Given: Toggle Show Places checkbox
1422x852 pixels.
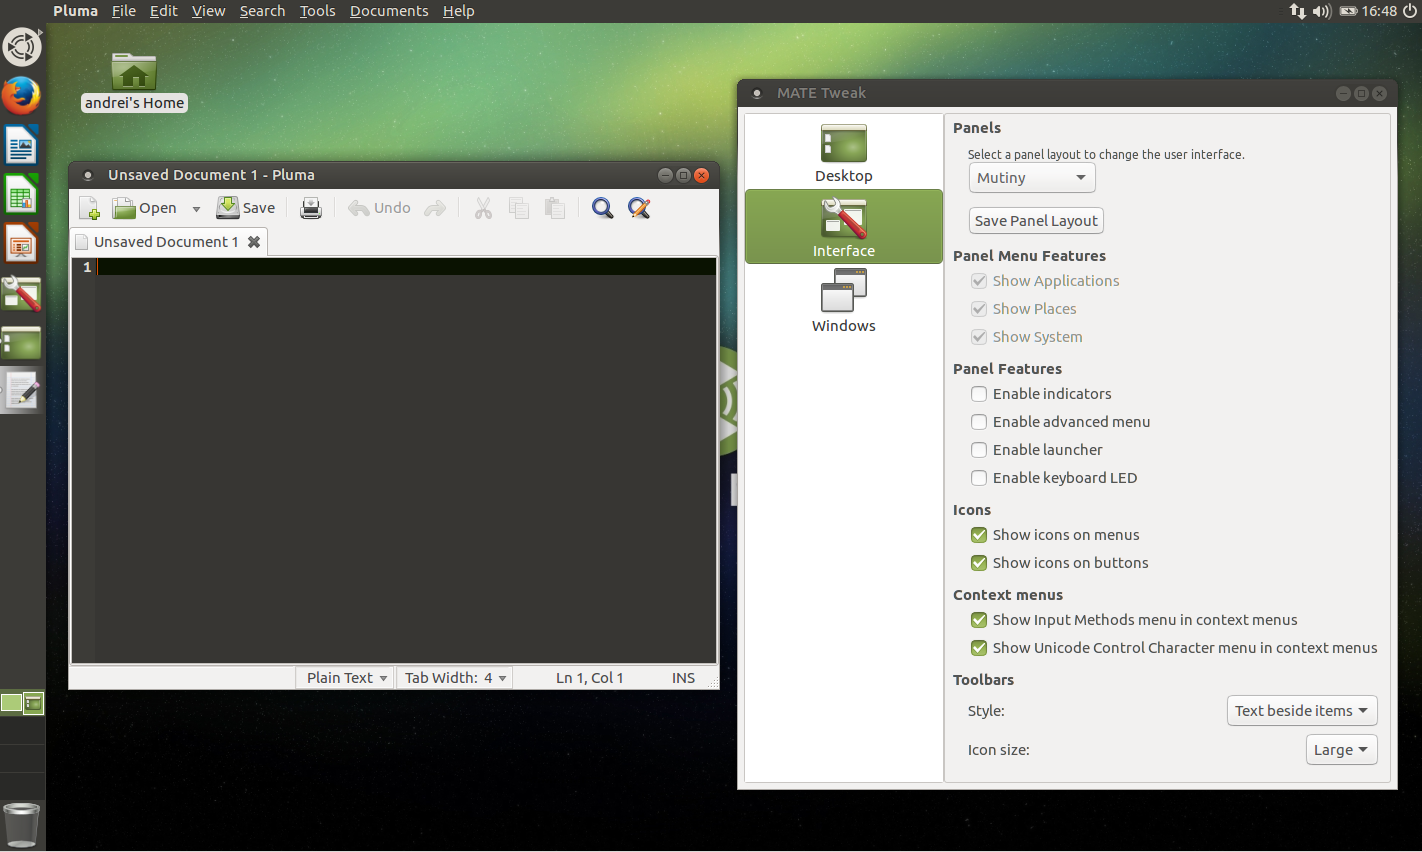Looking at the screenshot, I should pyautogui.click(x=979, y=309).
